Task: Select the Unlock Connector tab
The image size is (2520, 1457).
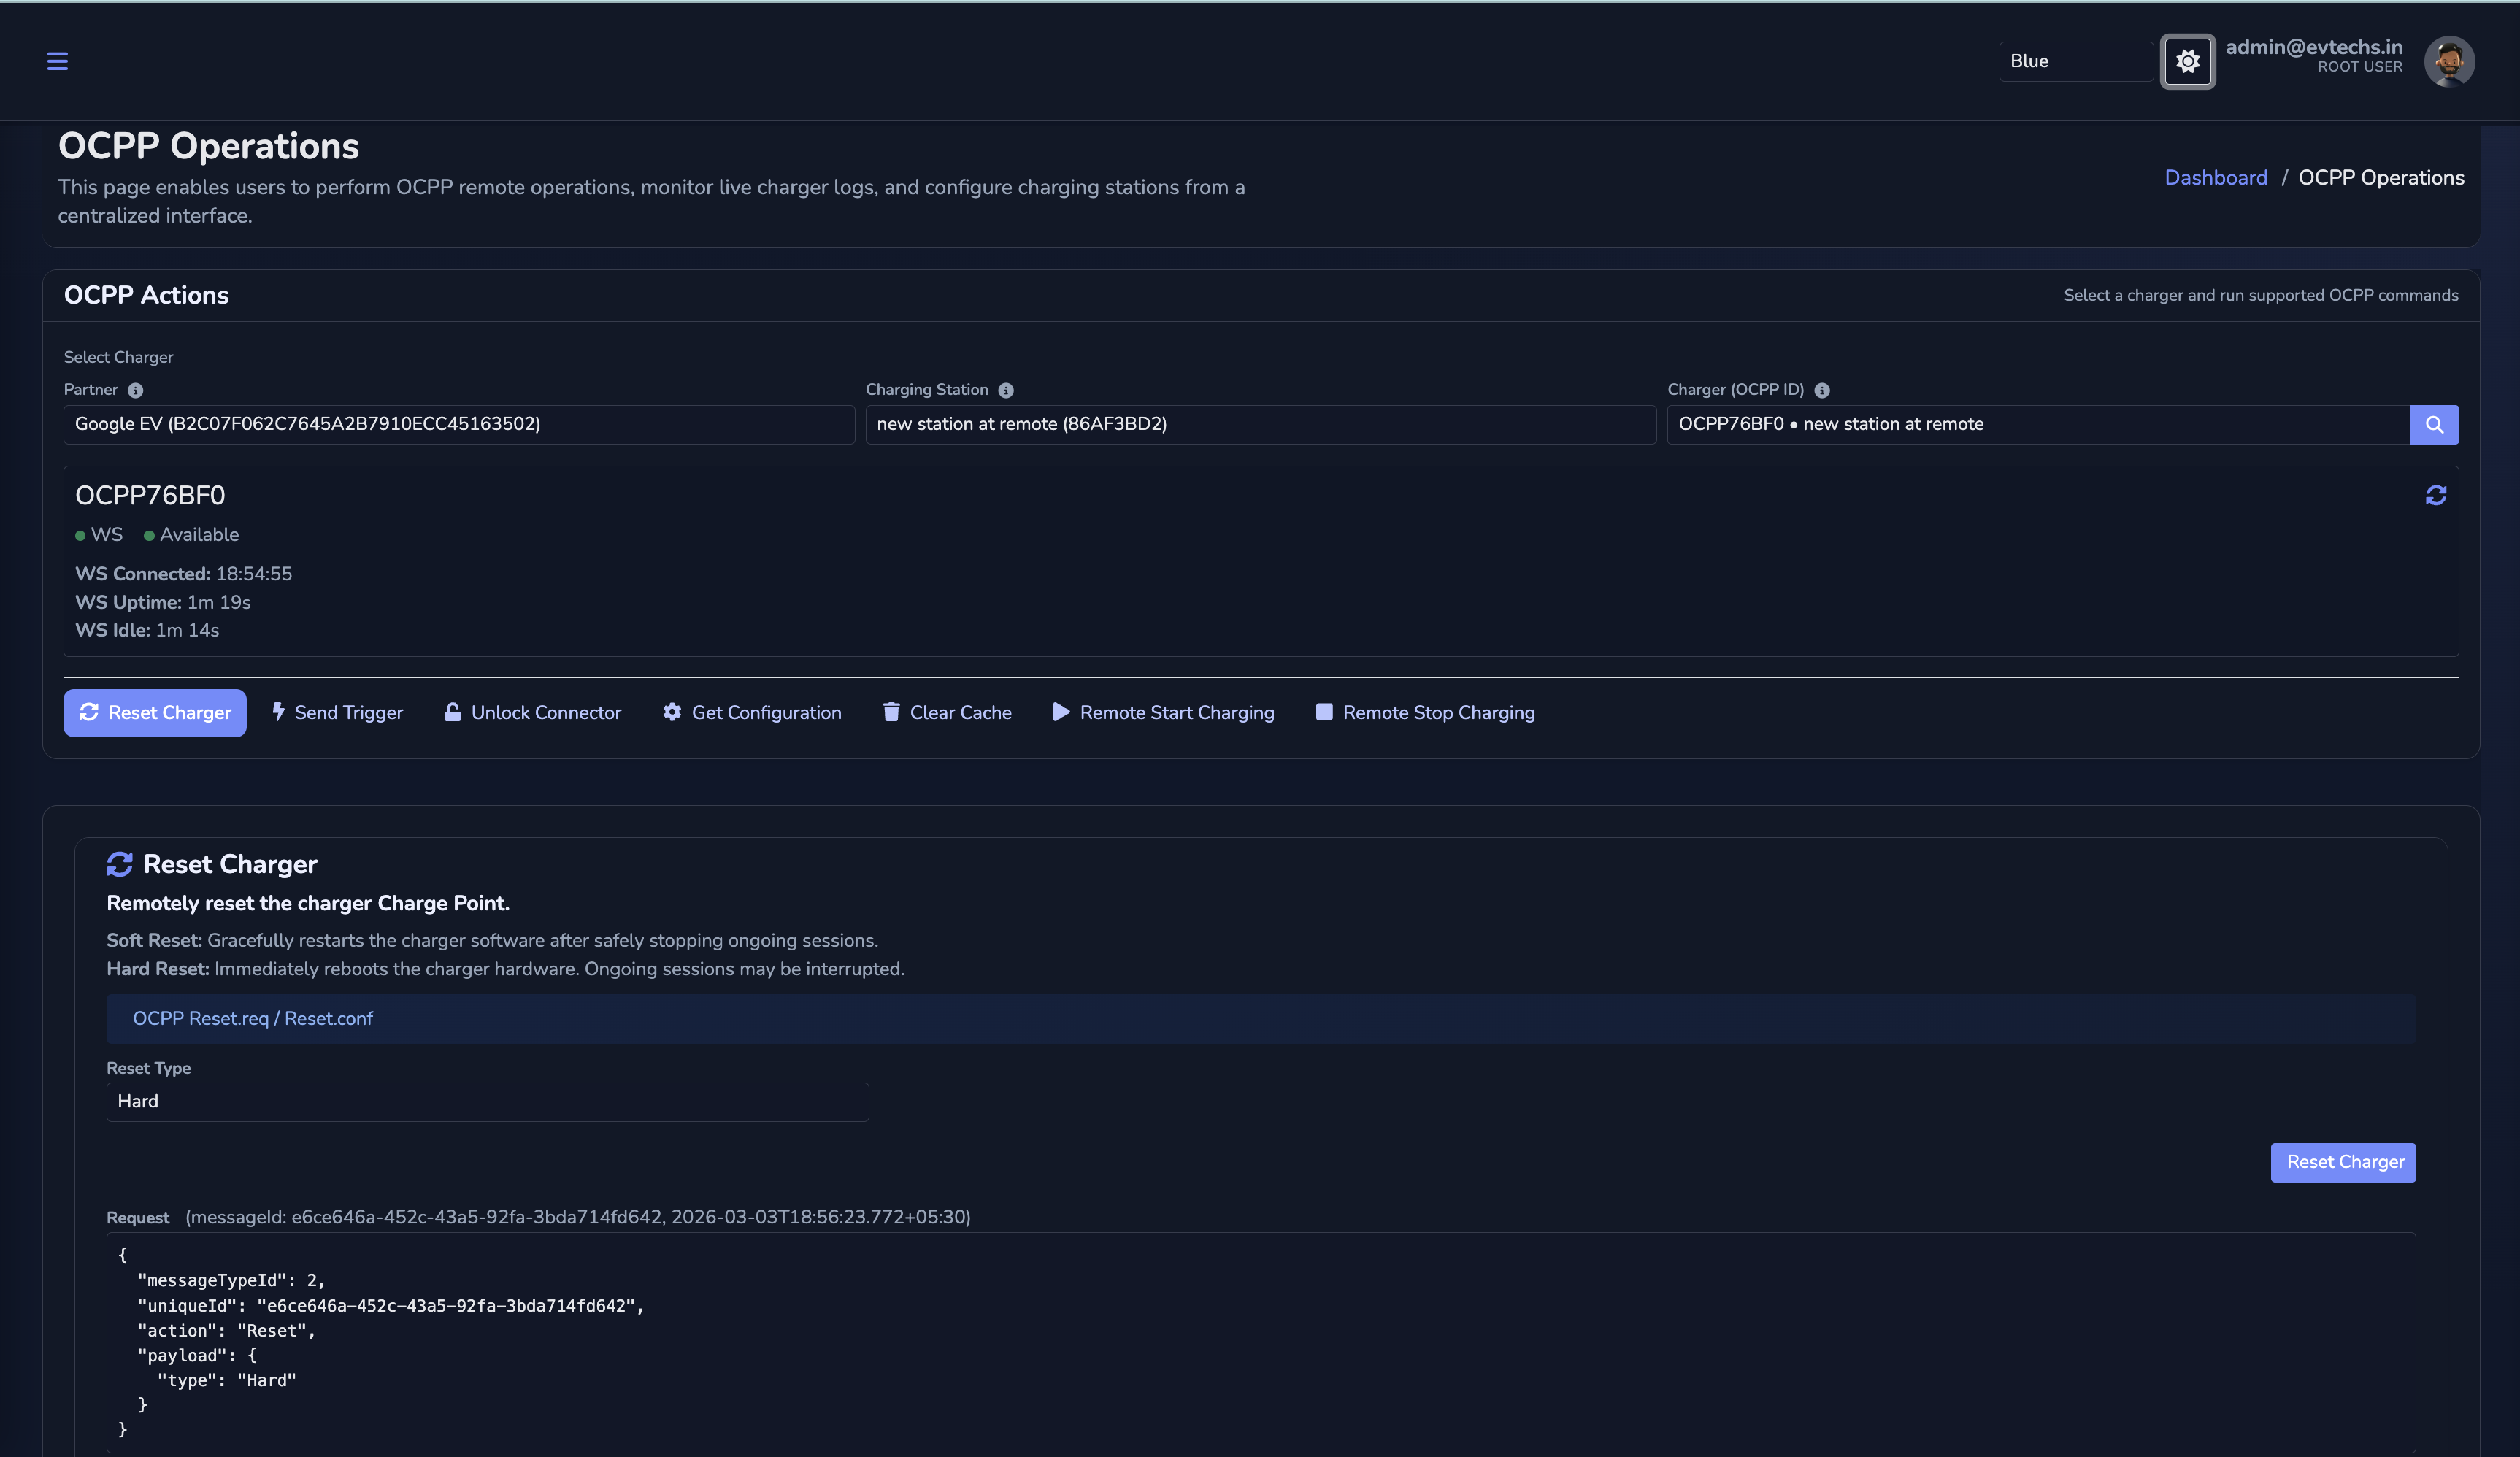Action: pyautogui.click(x=532, y=712)
